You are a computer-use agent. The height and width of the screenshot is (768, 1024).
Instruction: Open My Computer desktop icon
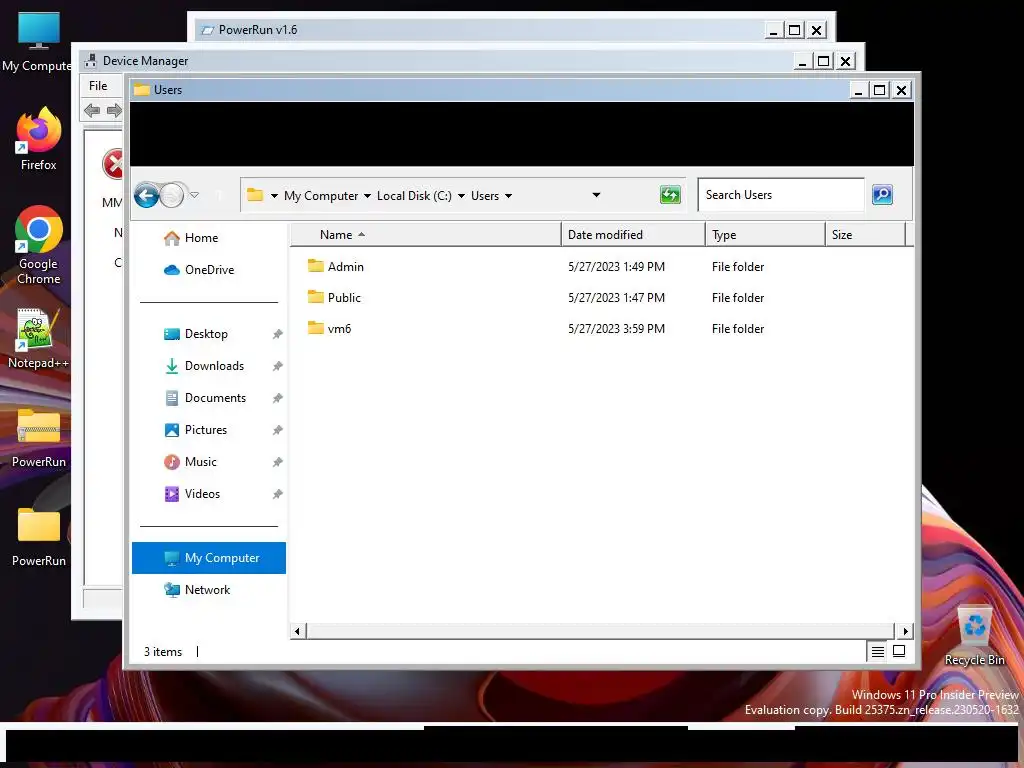[38, 42]
